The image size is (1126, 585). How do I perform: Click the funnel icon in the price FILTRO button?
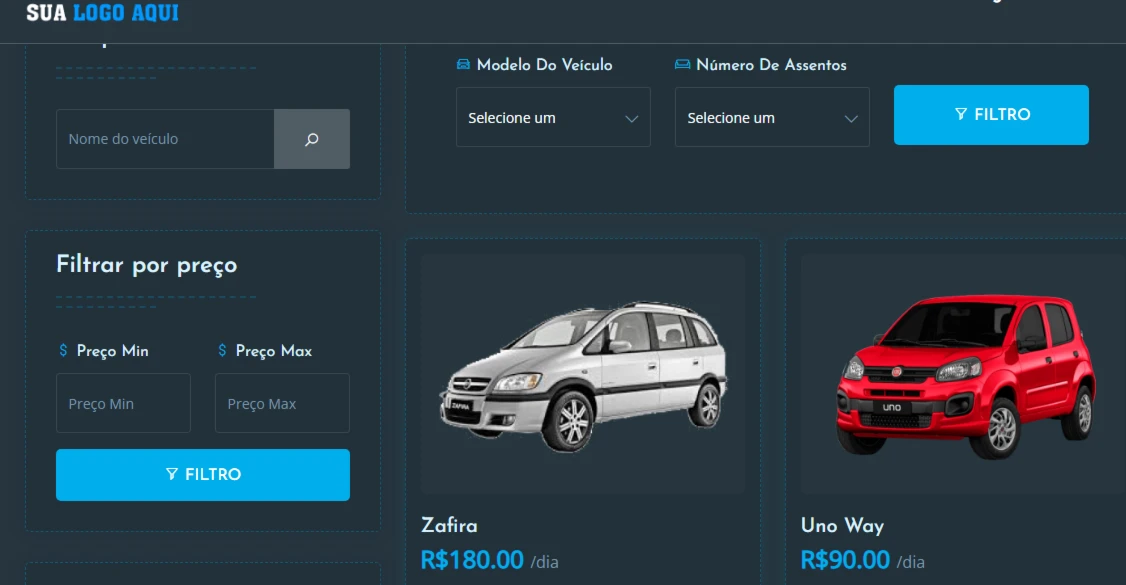coord(172,474)
